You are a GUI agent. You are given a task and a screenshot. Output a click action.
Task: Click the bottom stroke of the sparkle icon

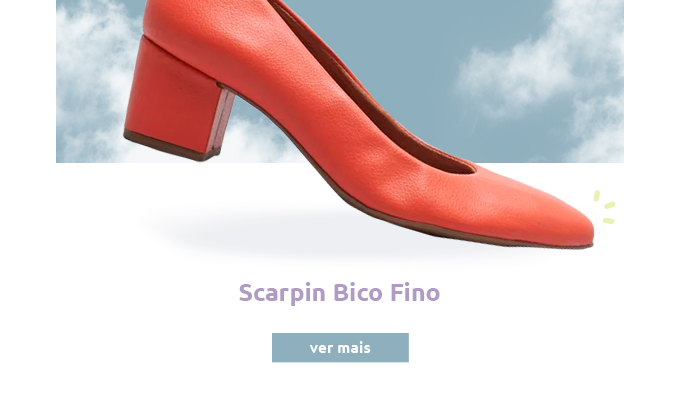pos(608,221)
